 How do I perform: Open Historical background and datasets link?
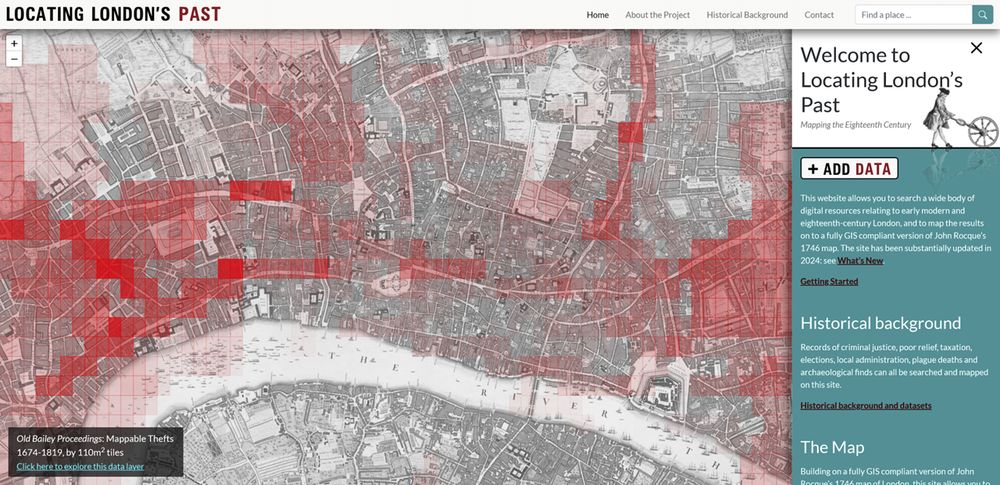click(865, 405)
